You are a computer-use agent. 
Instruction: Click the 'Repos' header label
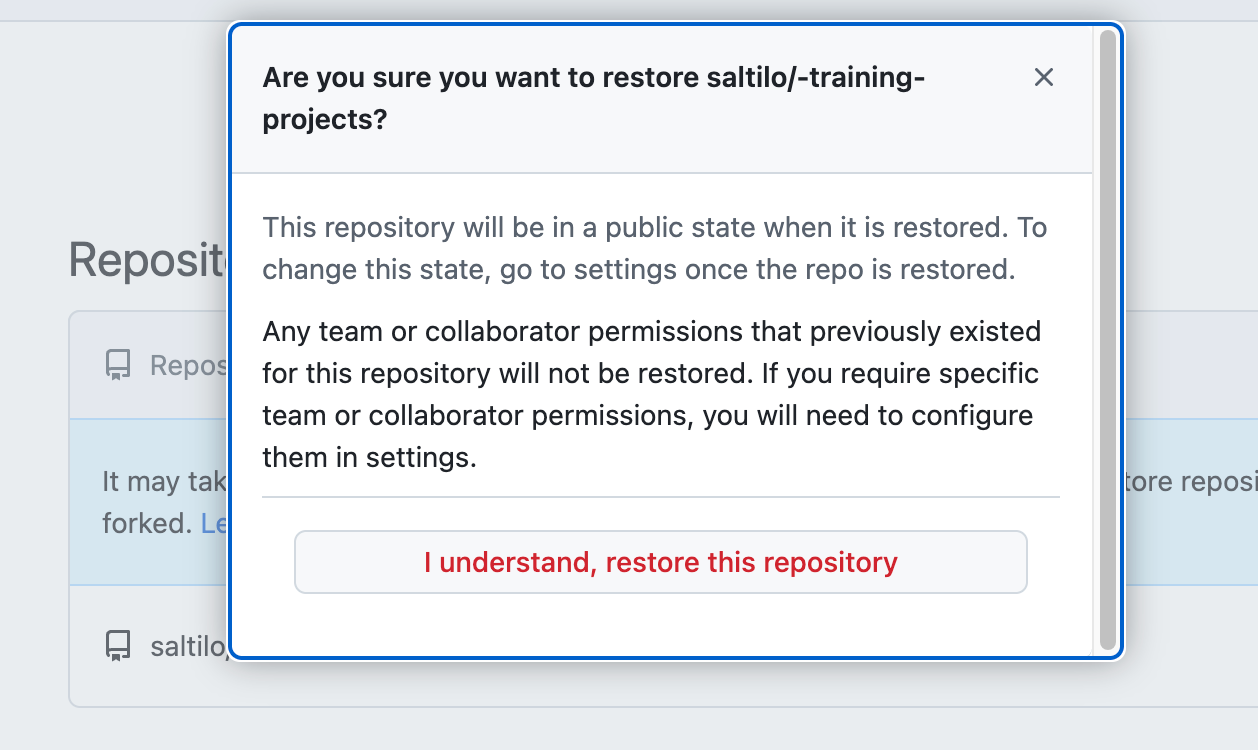tap(188, 366)
